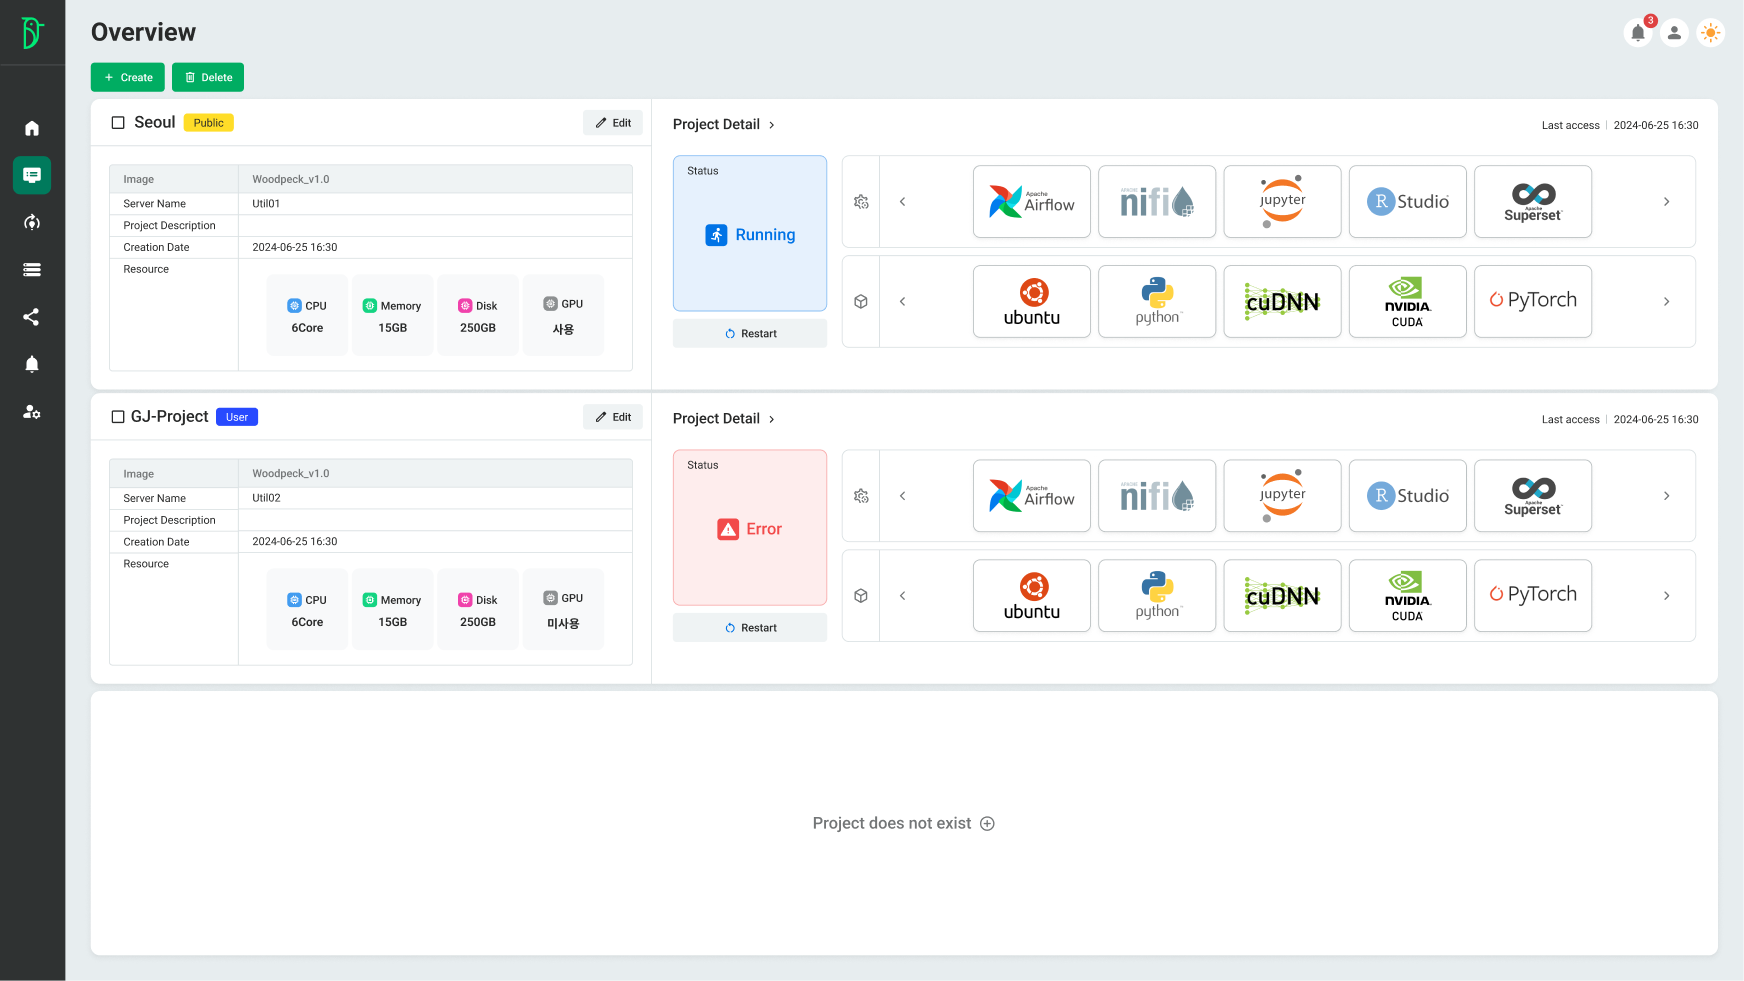Screen dimensions: 1744x981
Task: Open the user profile icon
Action: tap(1674, 33)
